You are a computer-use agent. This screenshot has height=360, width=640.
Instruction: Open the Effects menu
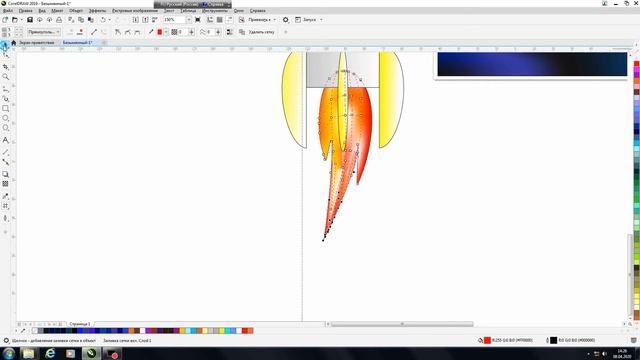click(x=97, y=11)
